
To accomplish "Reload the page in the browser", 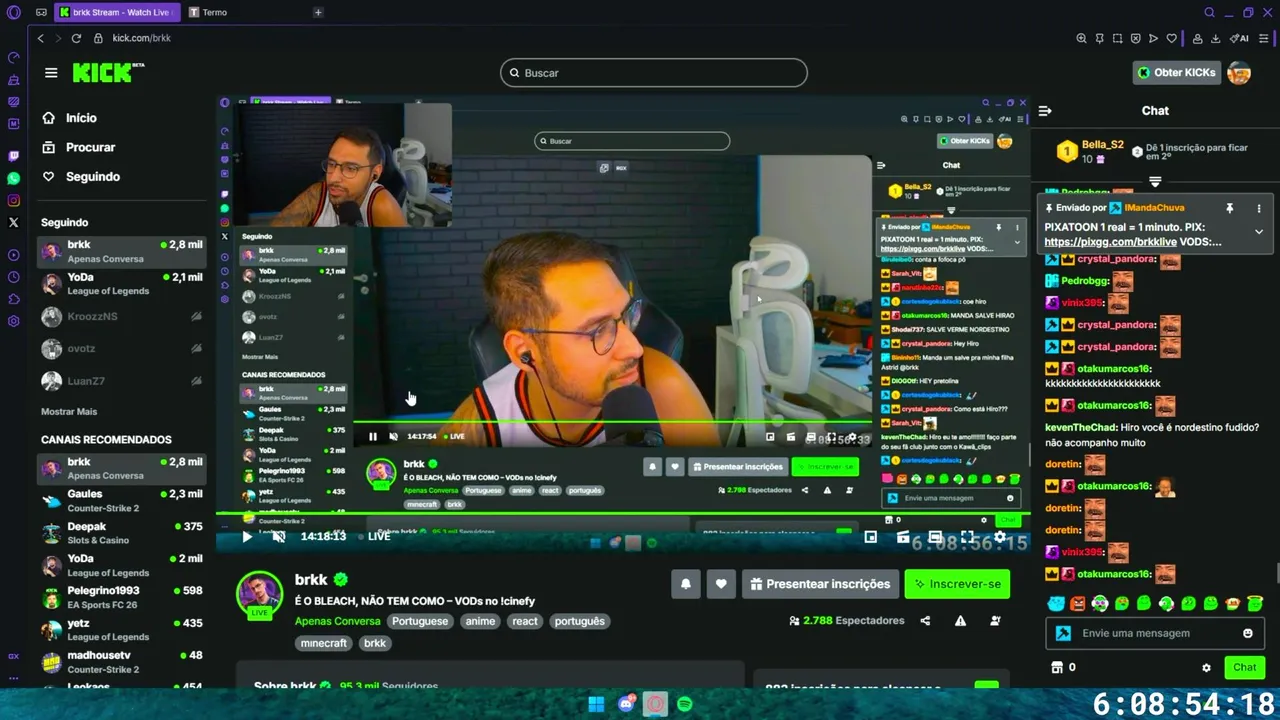I will pos(76,38).
